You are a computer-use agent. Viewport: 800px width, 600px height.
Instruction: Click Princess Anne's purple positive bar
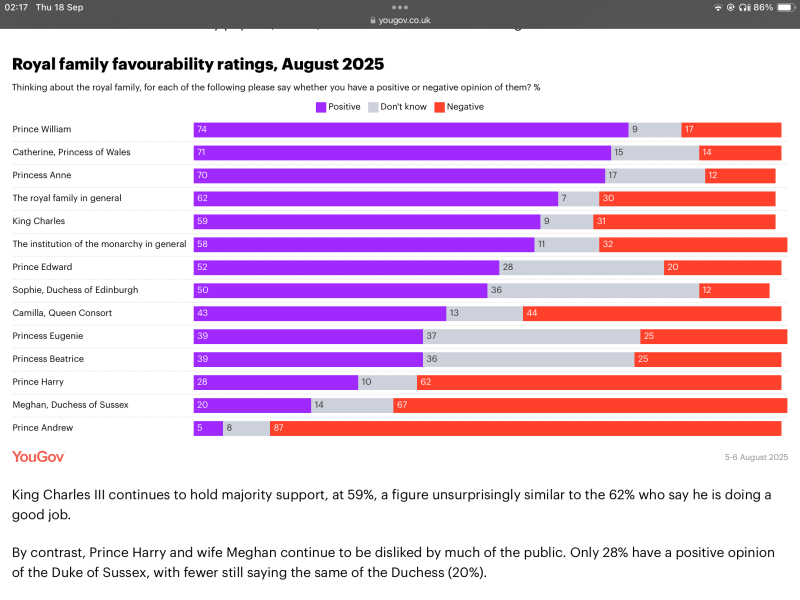[399, 175]
